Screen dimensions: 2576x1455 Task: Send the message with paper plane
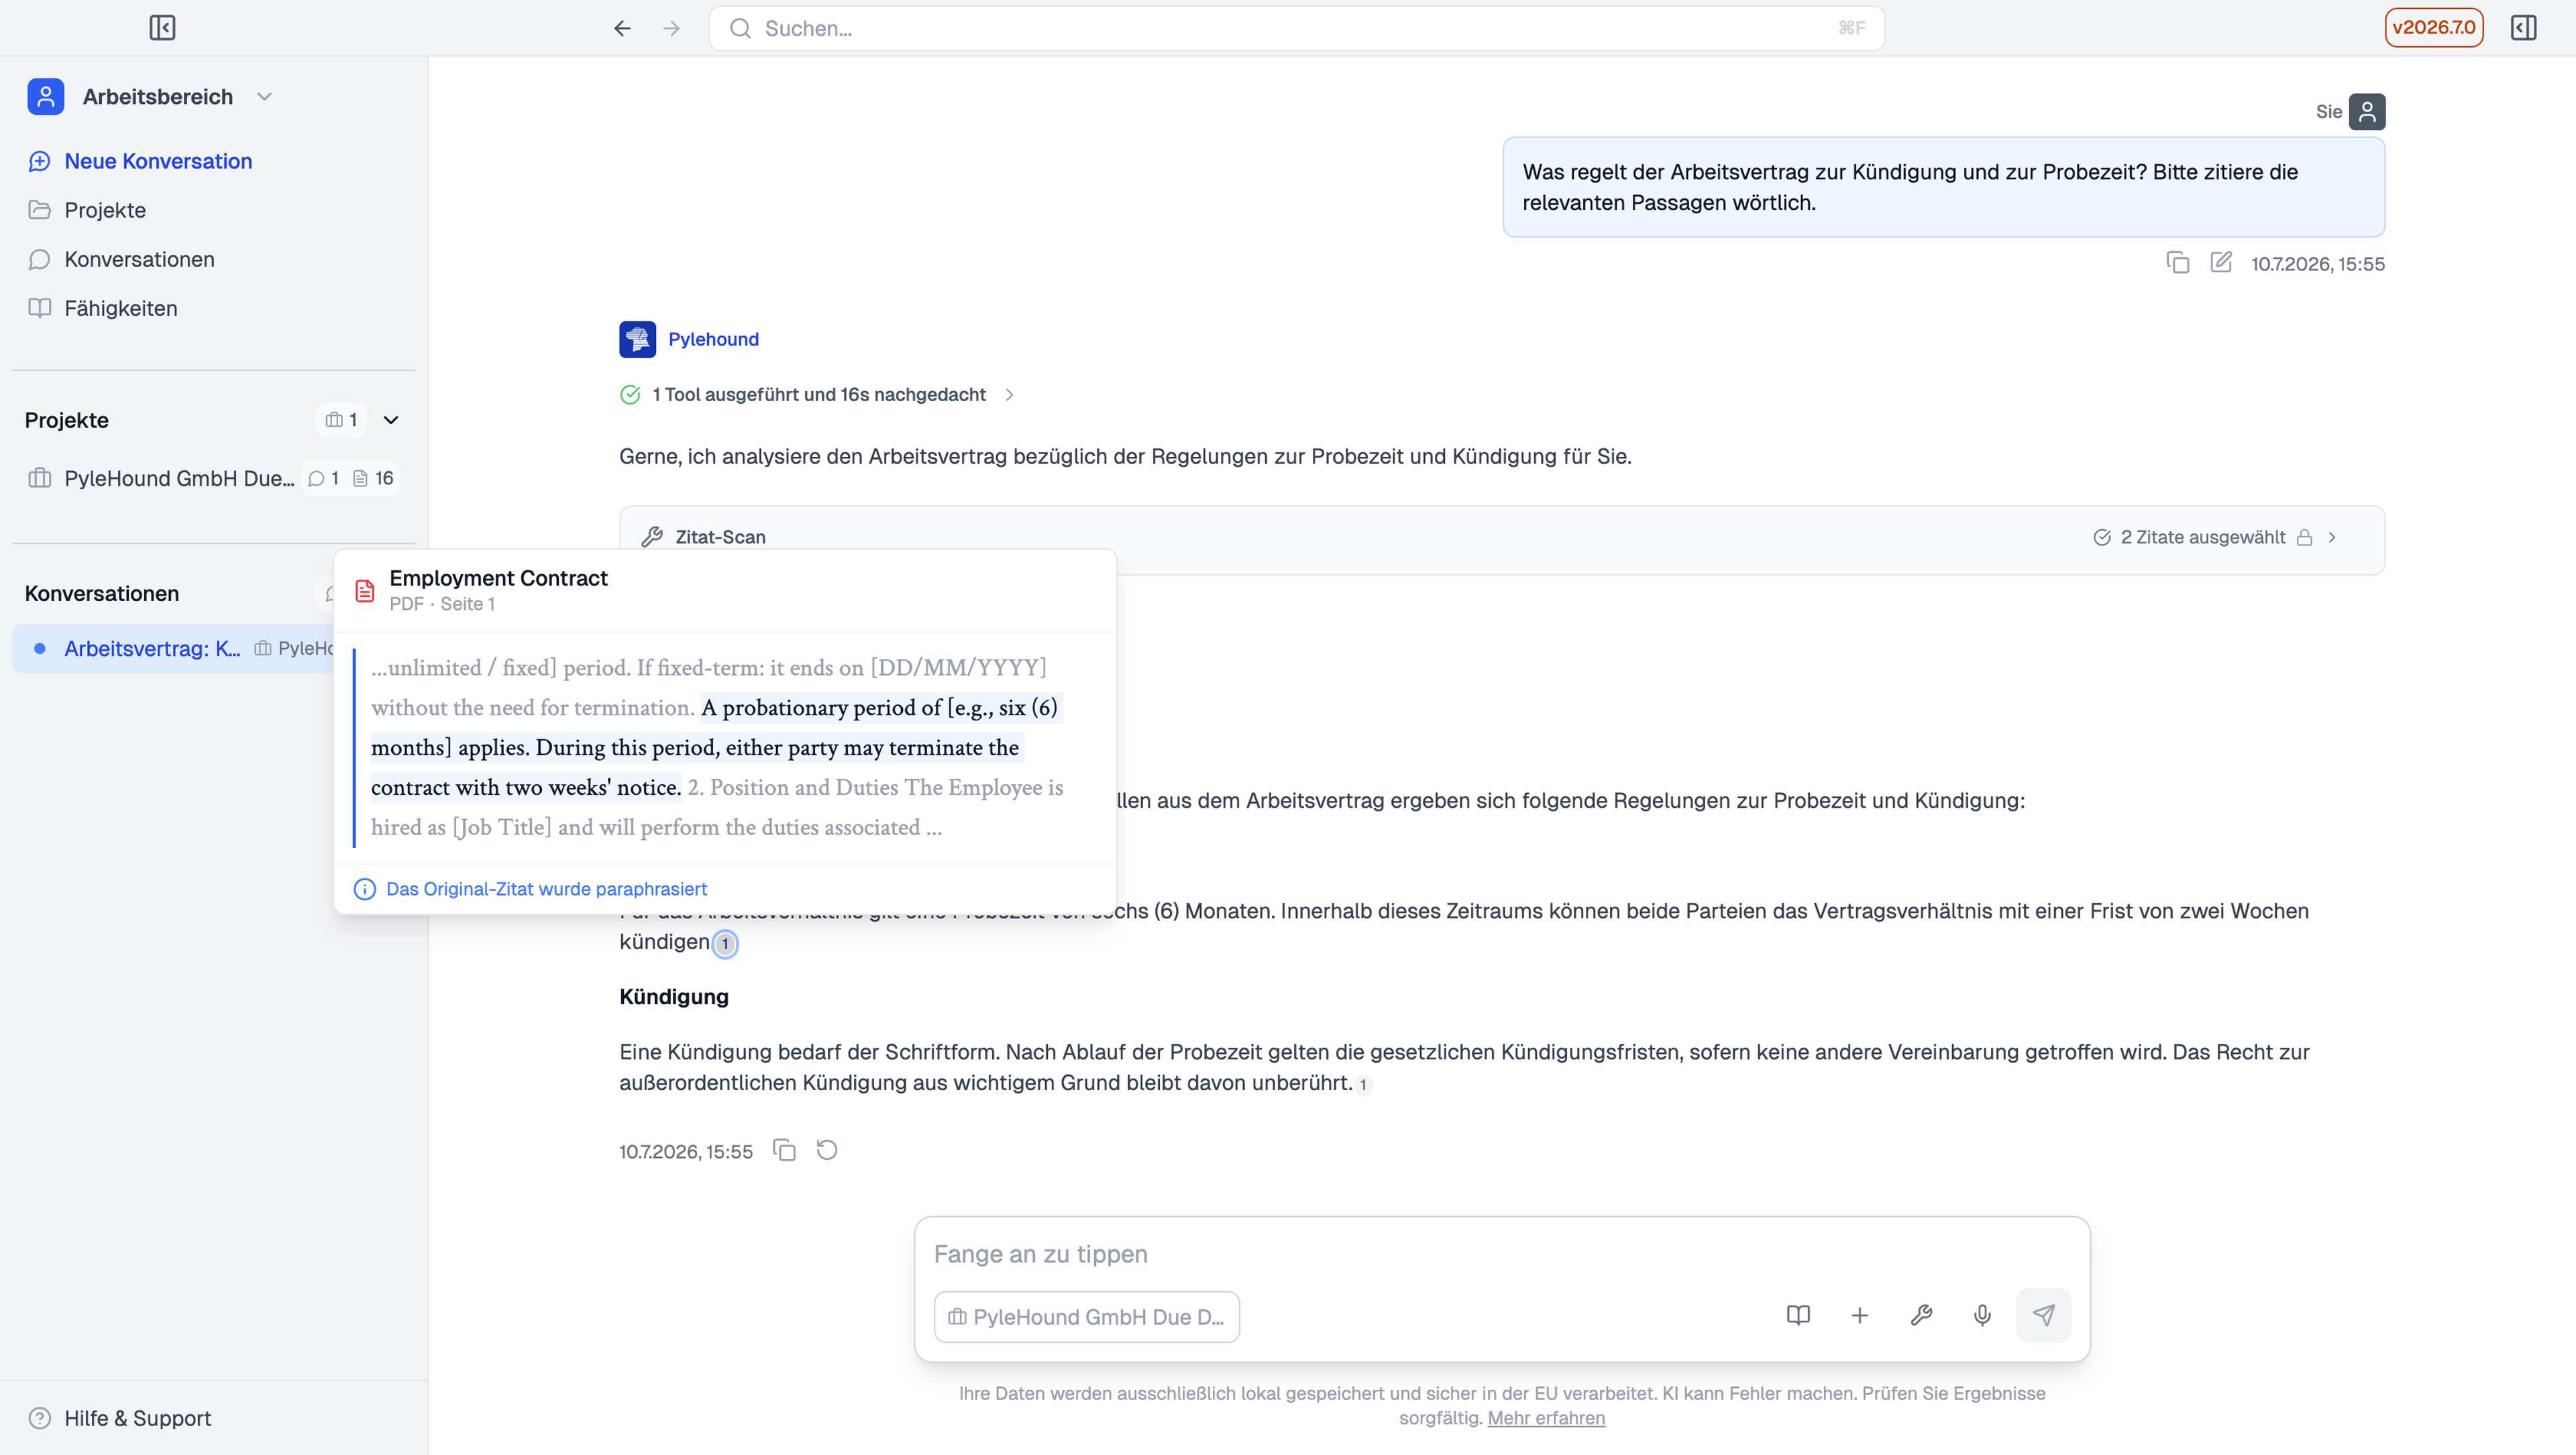[2043, 1315]
